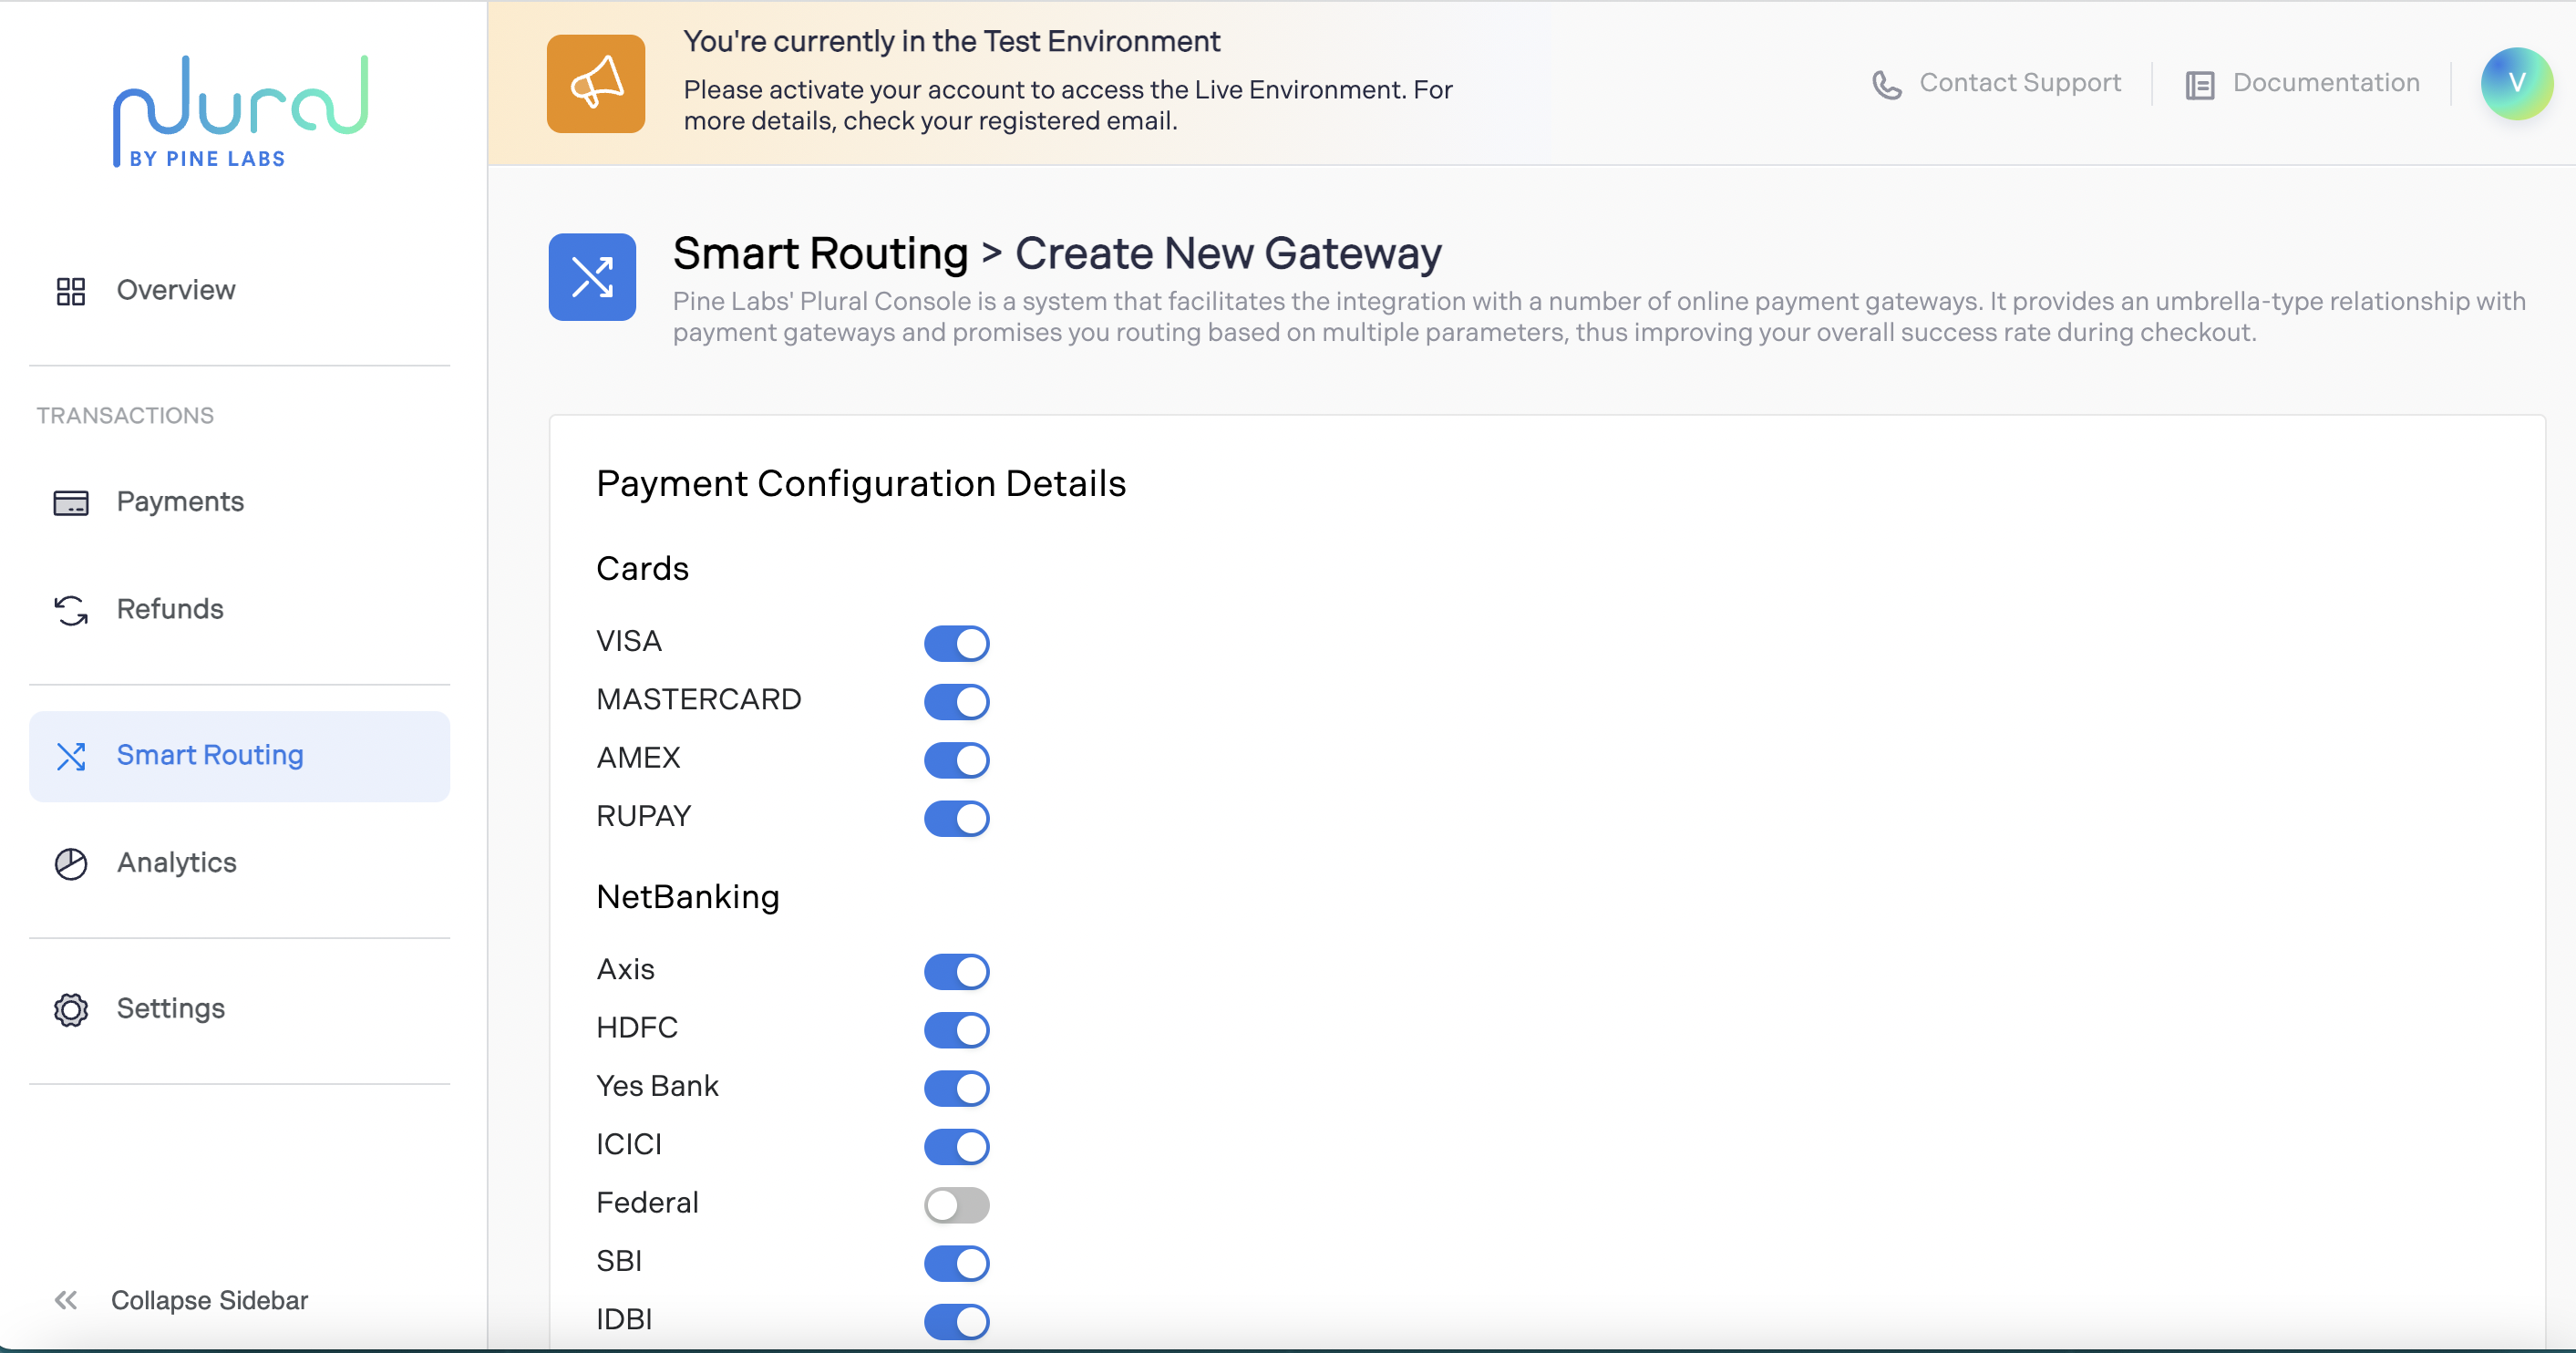Disable the RUPAY card toggle
2576x1353 pixels.
click(x=956, y=818)
